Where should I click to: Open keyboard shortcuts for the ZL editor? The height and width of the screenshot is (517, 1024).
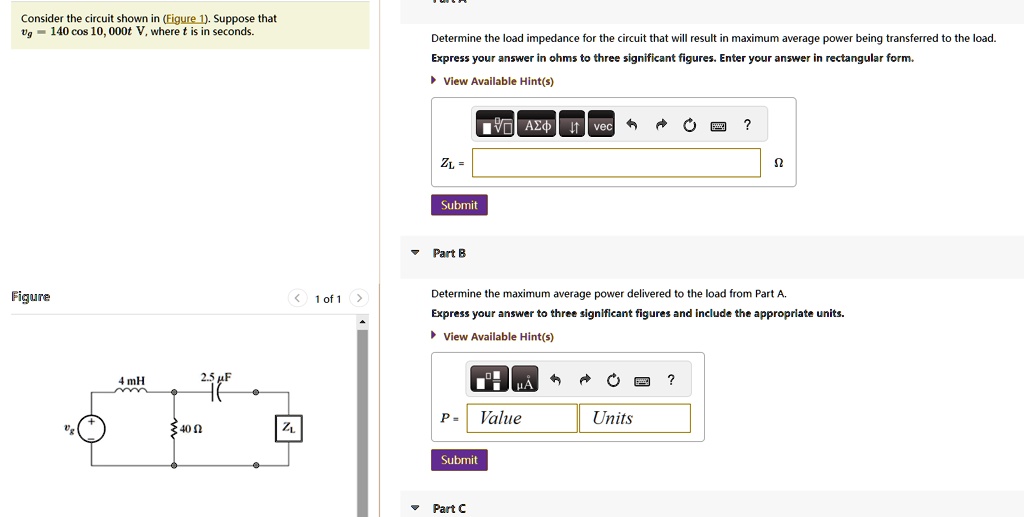(x=718, y=125)
